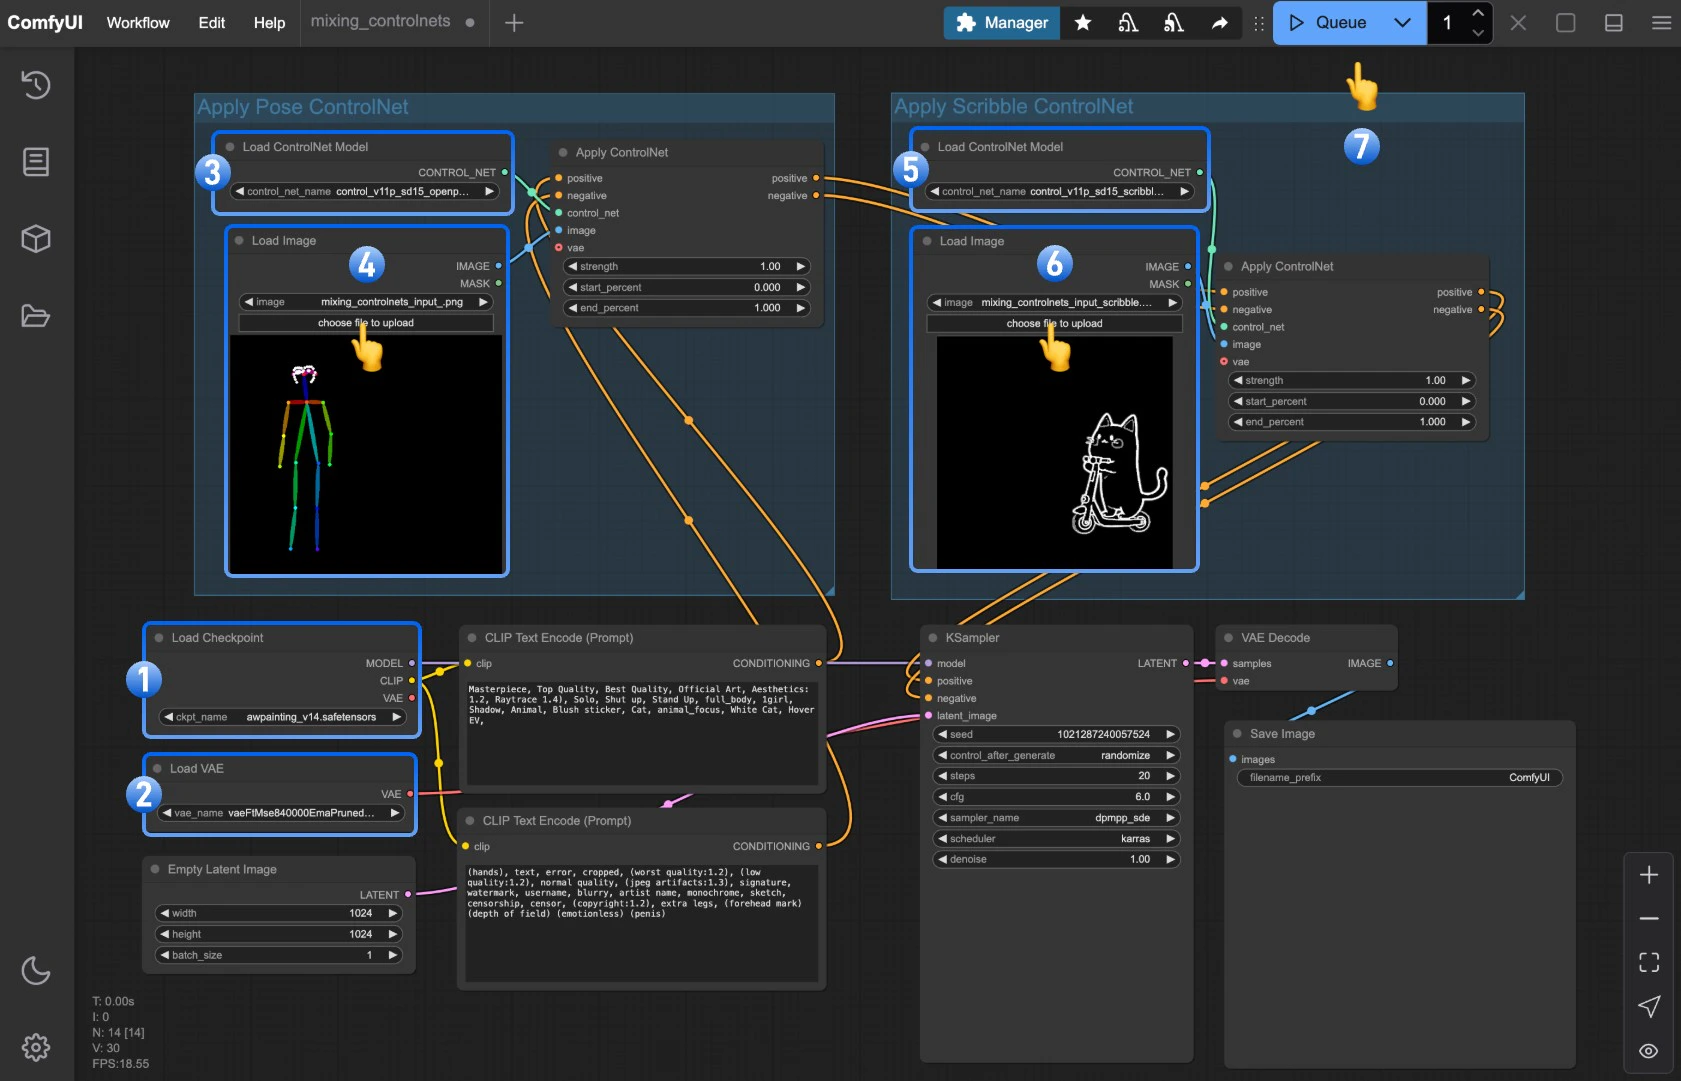Open the Queue options chevron
1681x1081 pixels.
click(1403, 22)
